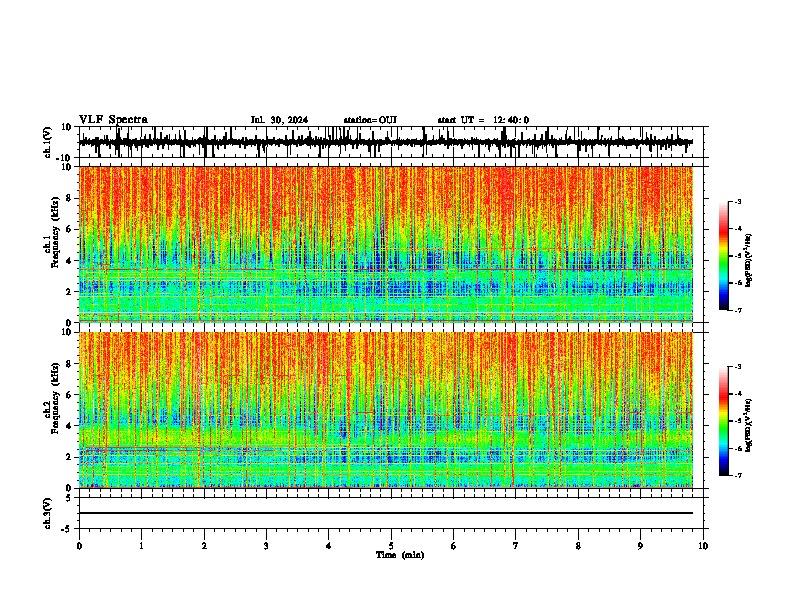This screenshot has height=612, width=792.
Task: Click time axis tick label '7'
Action: point(516,546)
